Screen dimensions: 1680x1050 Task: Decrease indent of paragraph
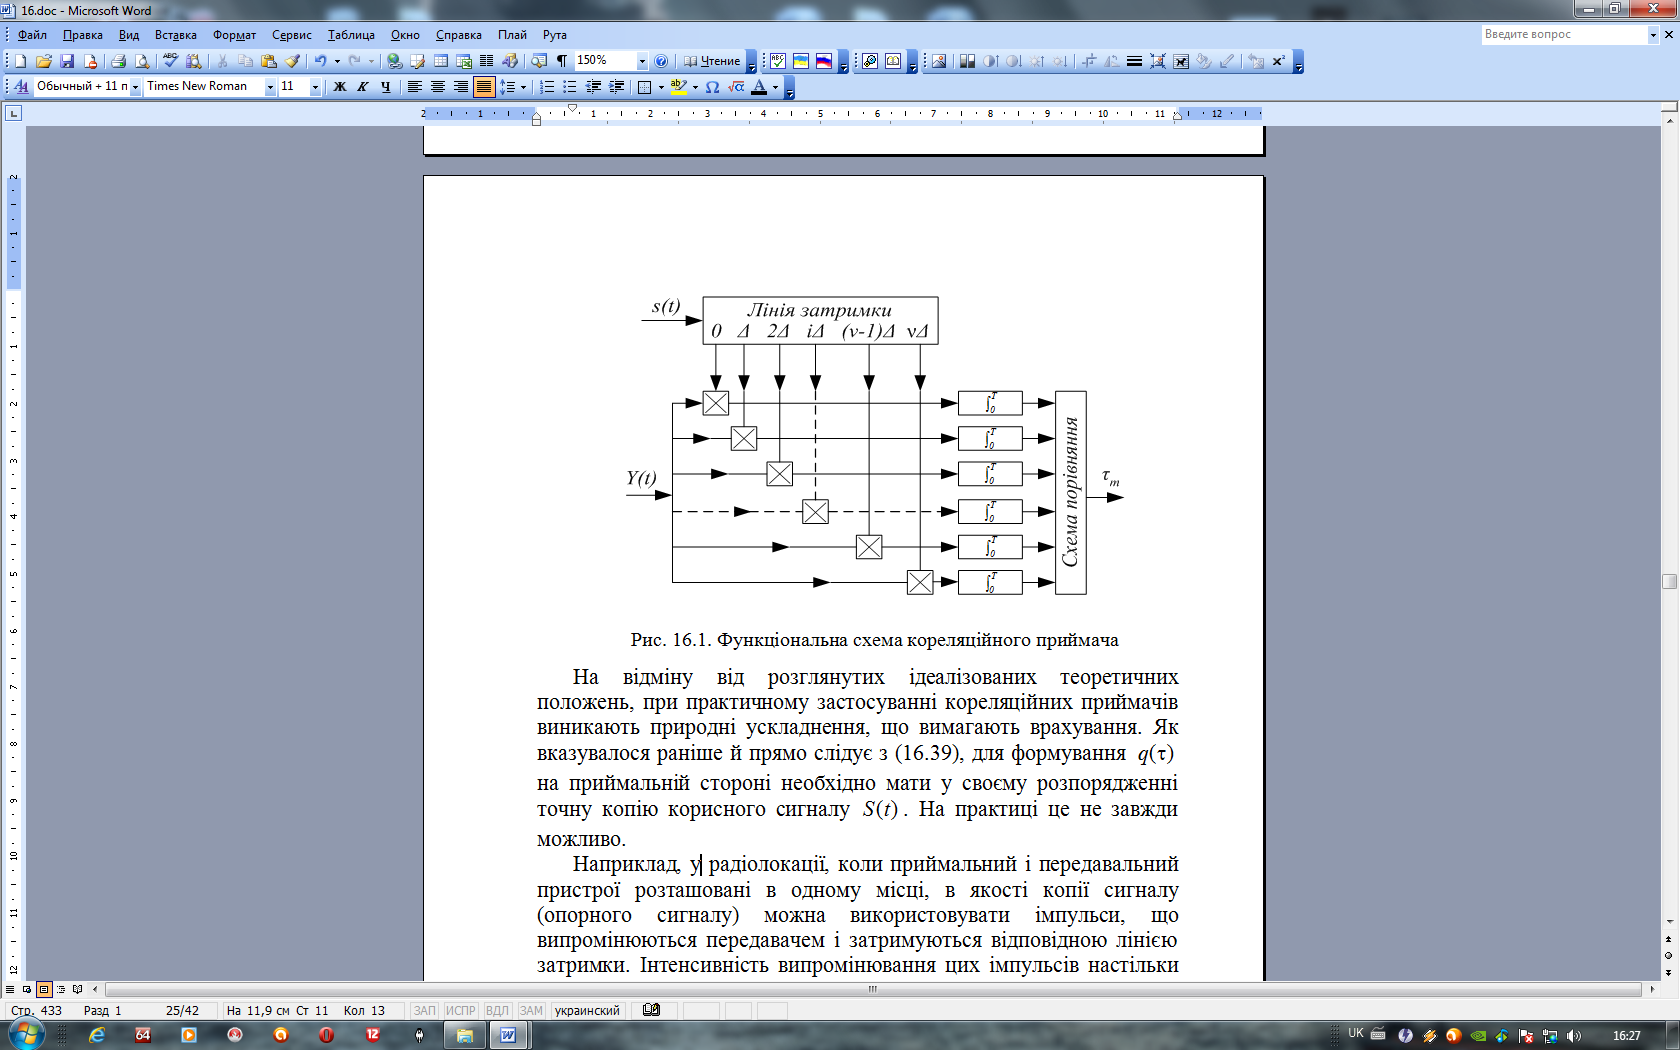pos(594,87)
